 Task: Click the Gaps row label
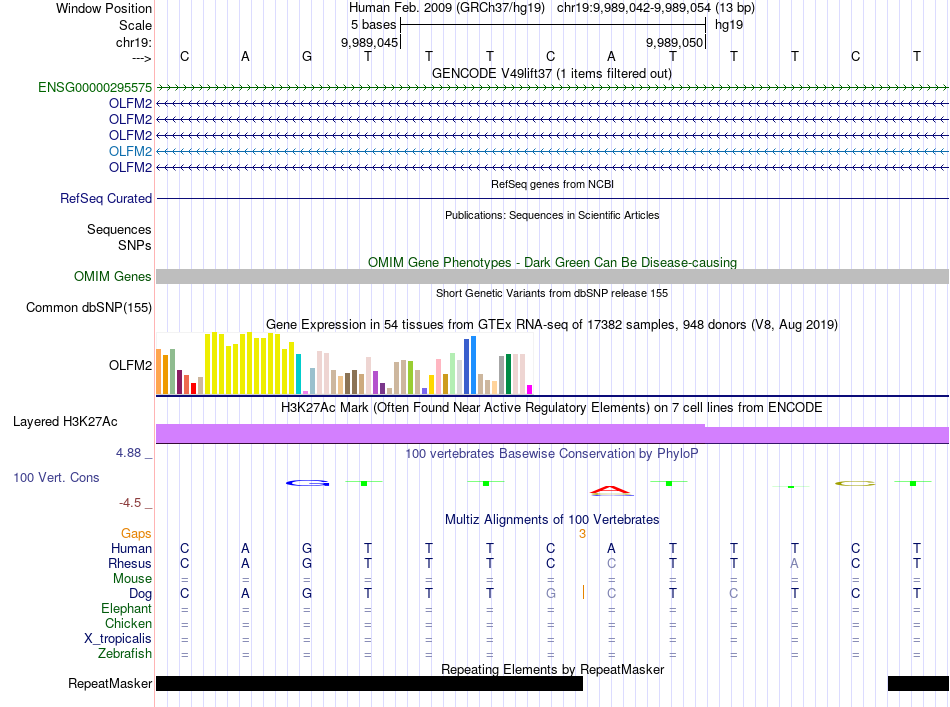pyautogui.click(x=136, y=533)
